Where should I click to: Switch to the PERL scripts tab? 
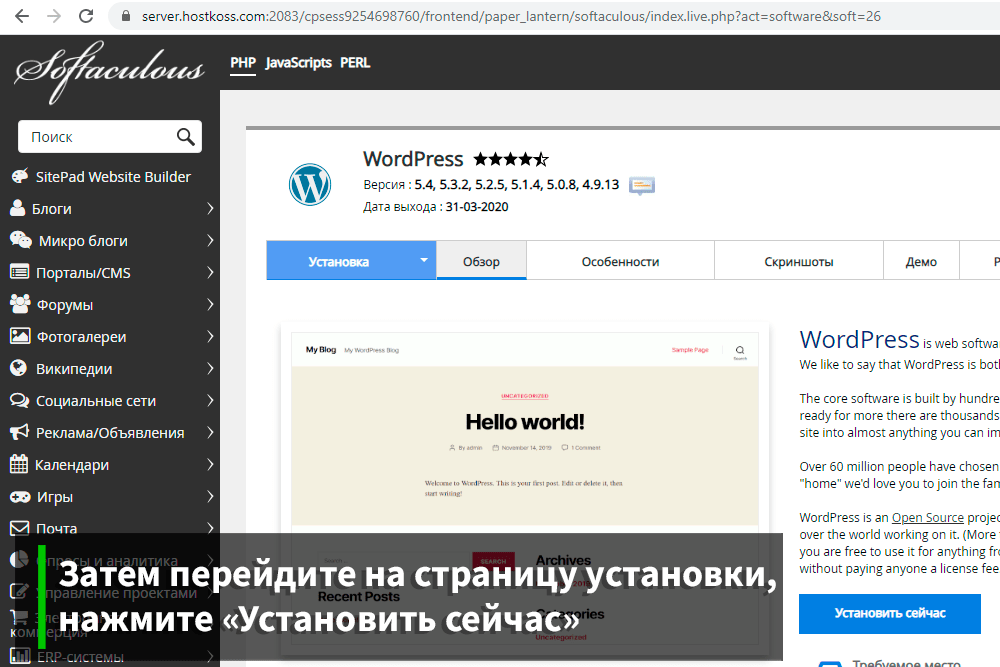coord(355,62)
